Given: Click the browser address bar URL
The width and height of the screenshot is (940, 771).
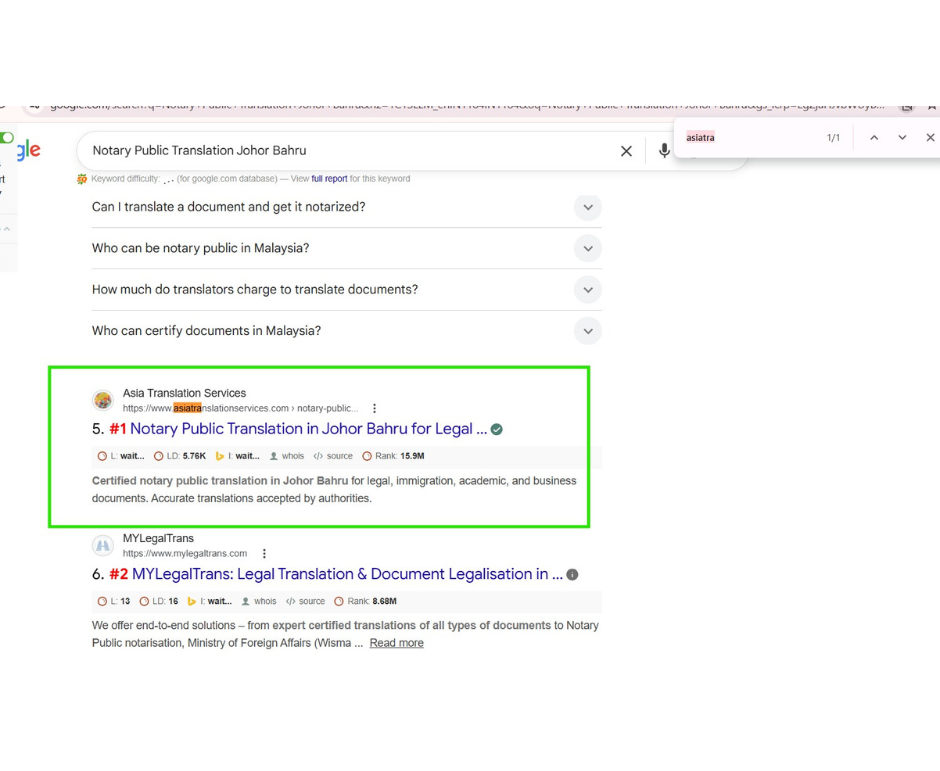Looking at the screenshot, I should click(466, 106).
